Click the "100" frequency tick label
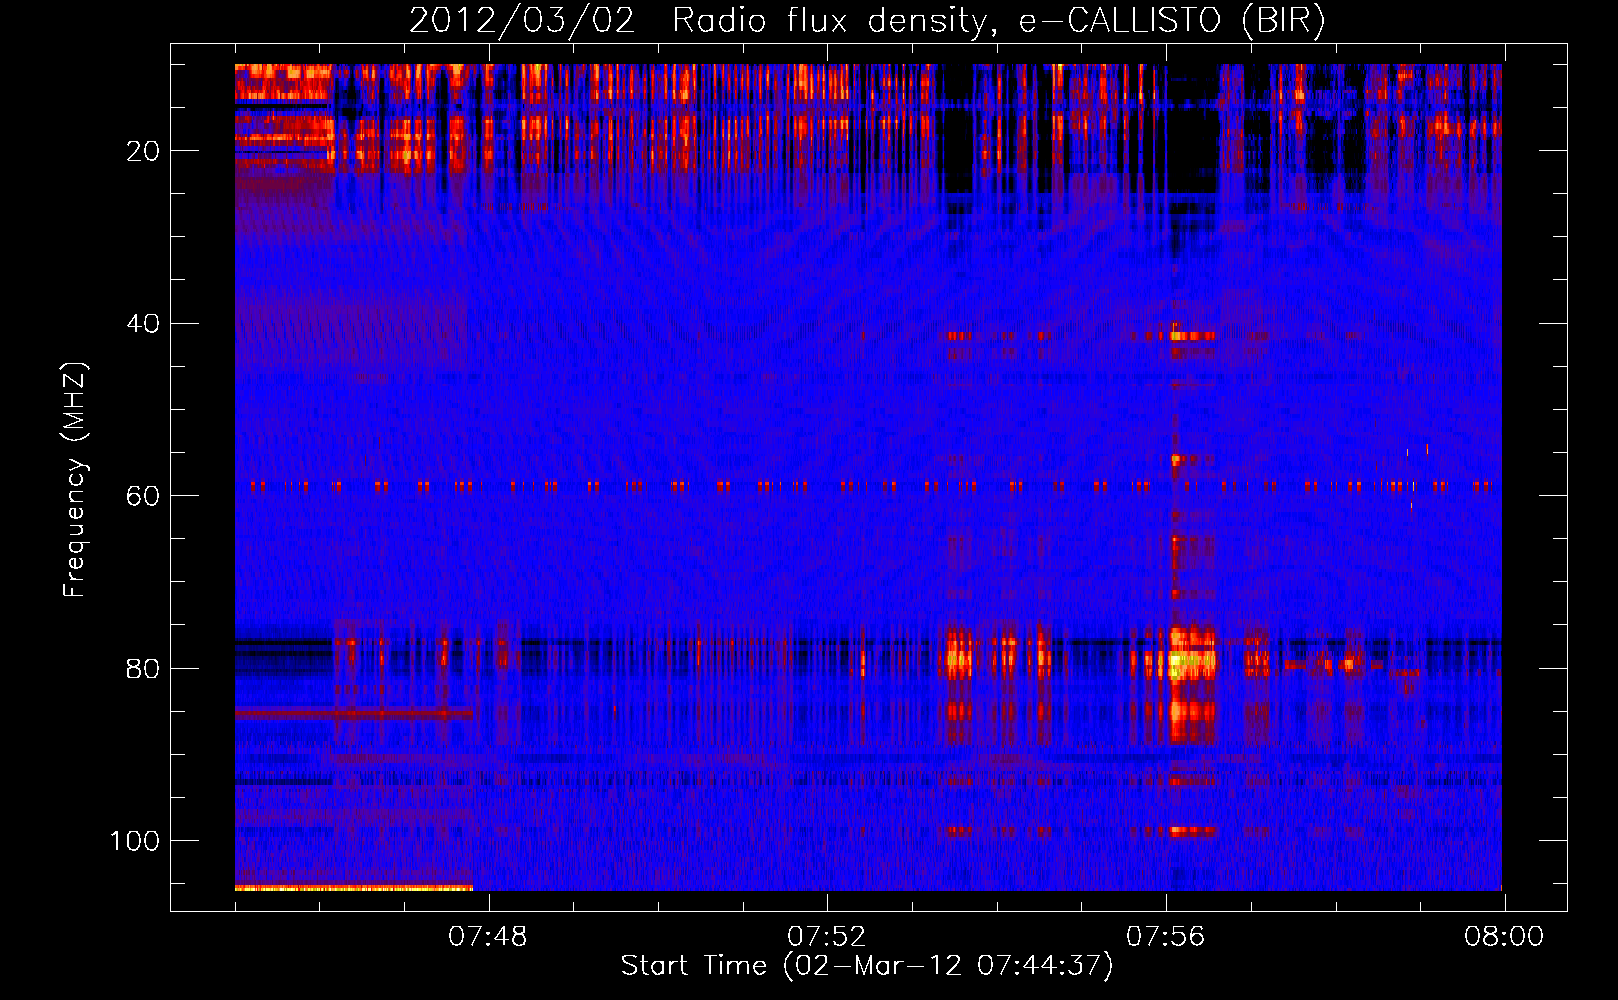1618x1000 pixels. [135, 841]
